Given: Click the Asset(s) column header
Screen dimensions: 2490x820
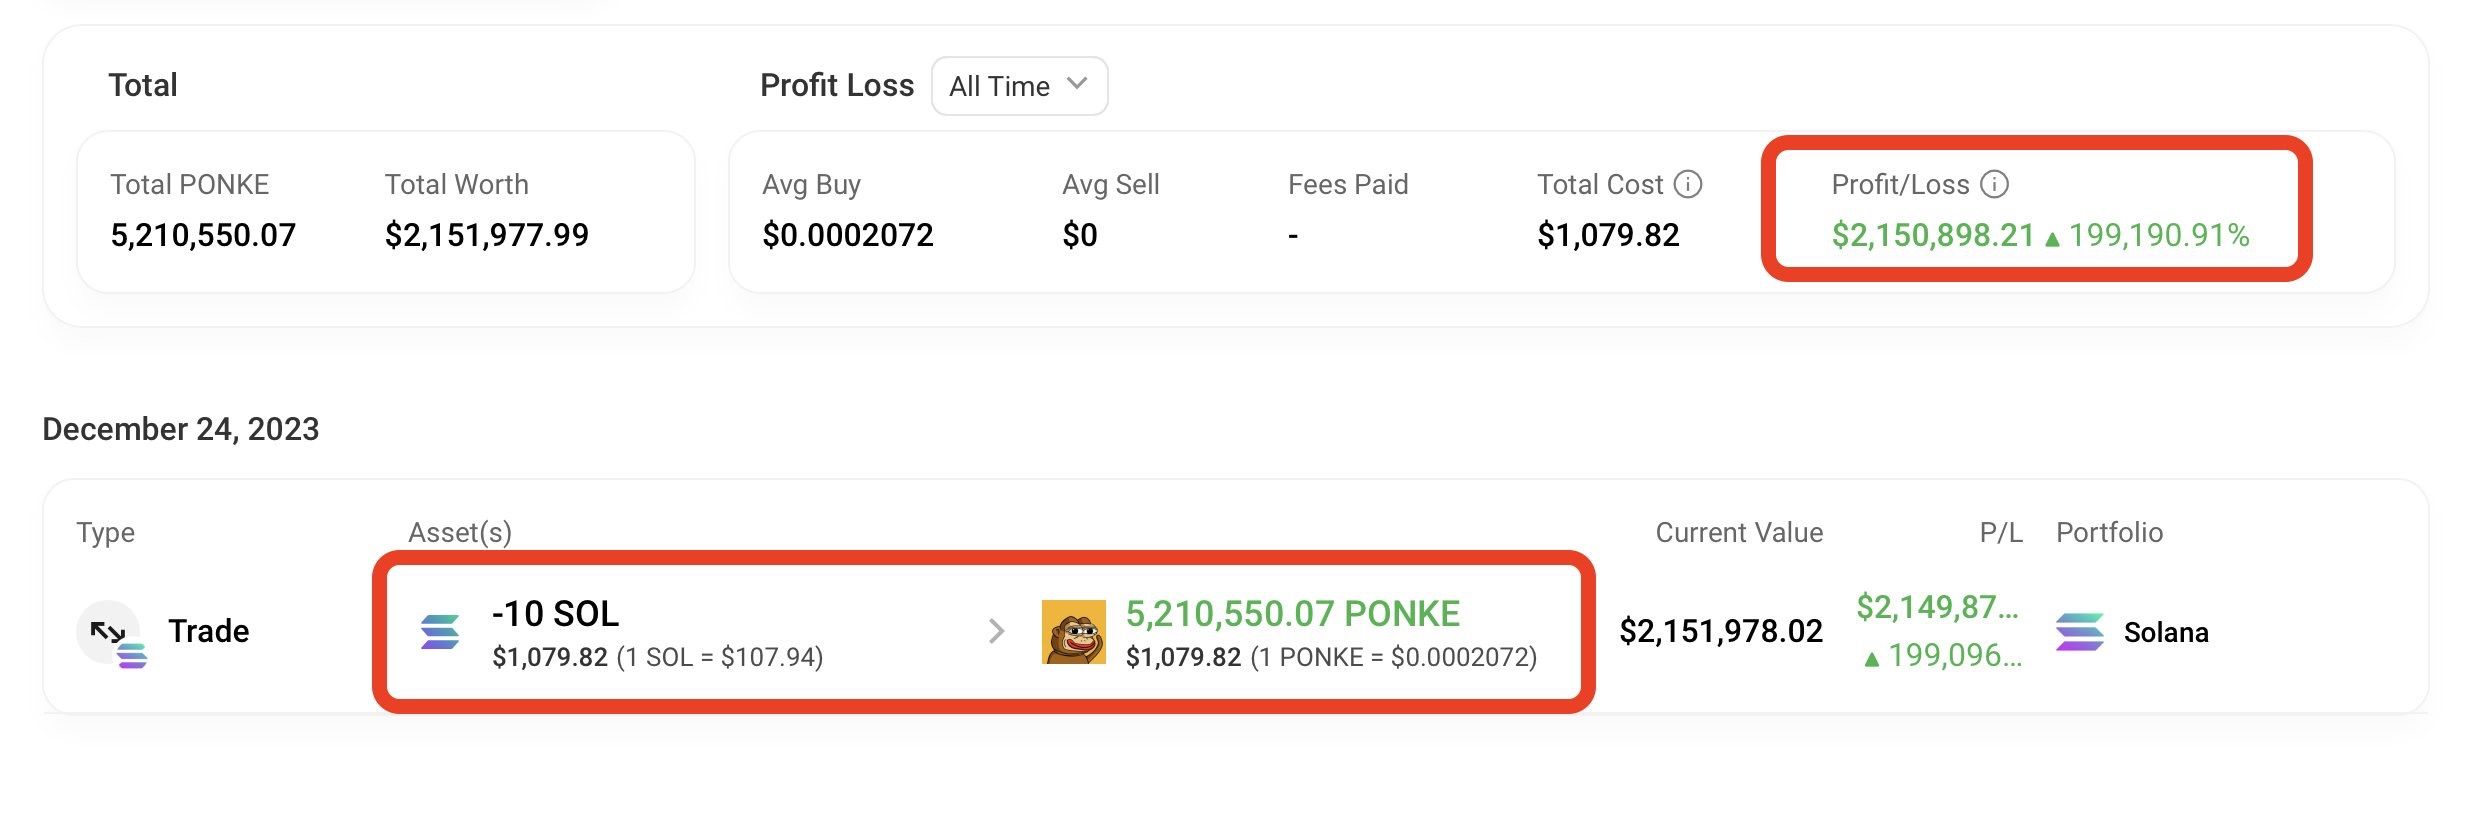Looking at the screenshot, I should (459, 532).
